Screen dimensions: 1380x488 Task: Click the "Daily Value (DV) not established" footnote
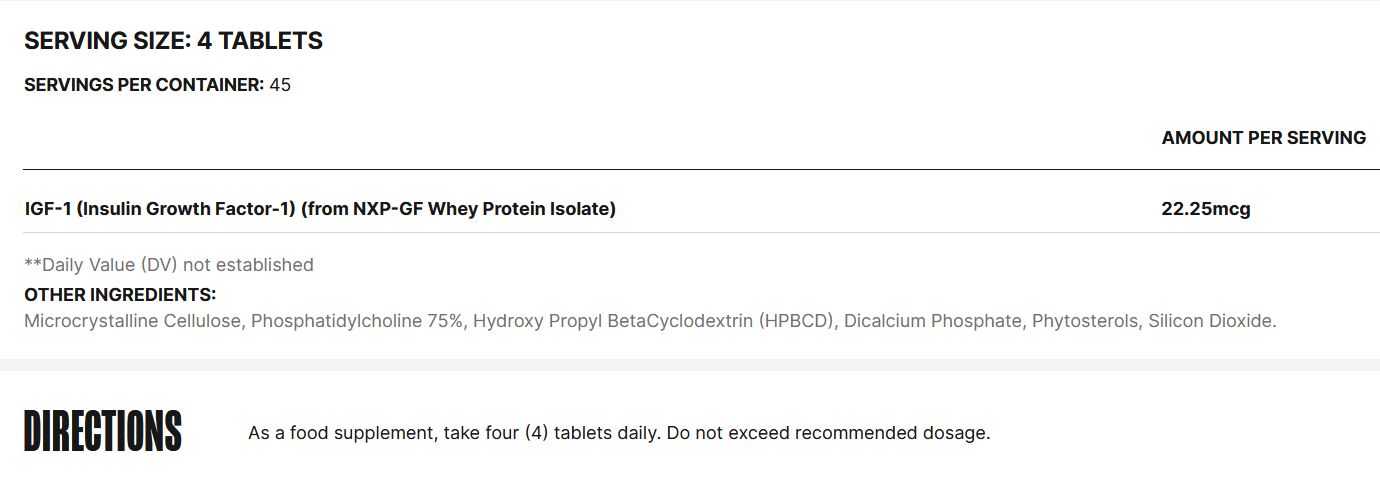pyautogui.click(x=177, y=265)
